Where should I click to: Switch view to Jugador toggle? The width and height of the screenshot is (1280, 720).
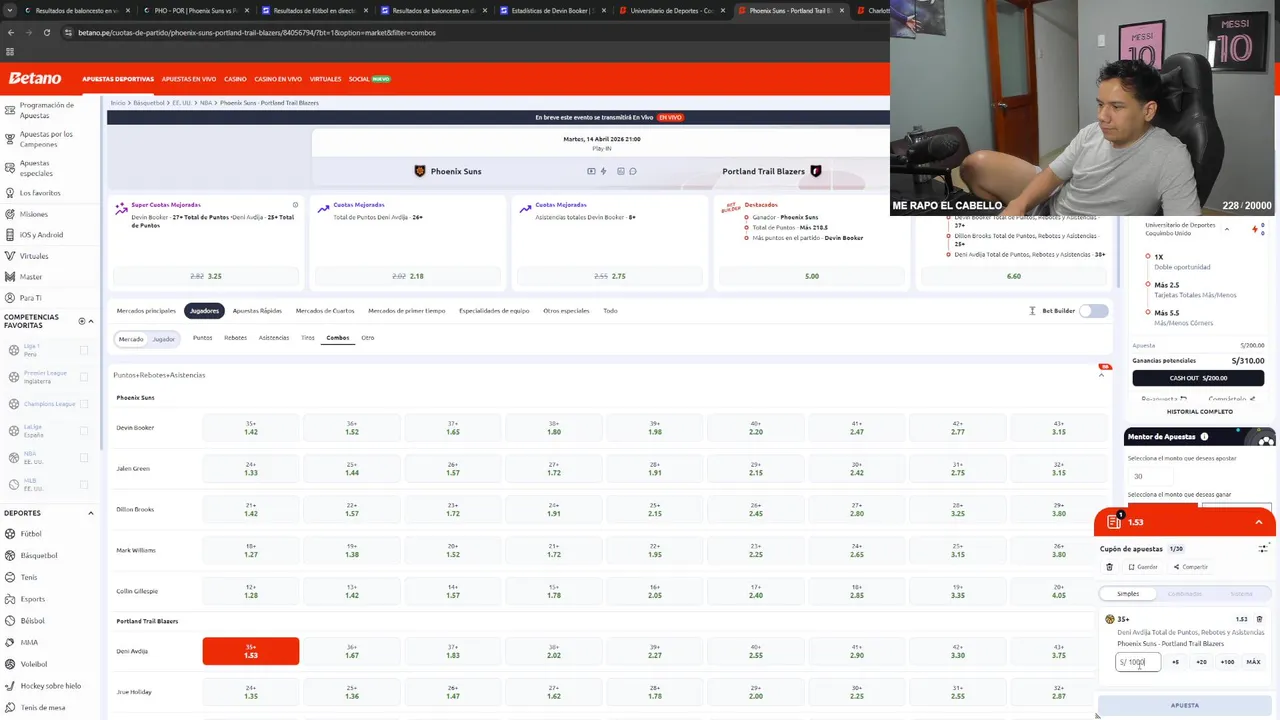coord(164,339)
